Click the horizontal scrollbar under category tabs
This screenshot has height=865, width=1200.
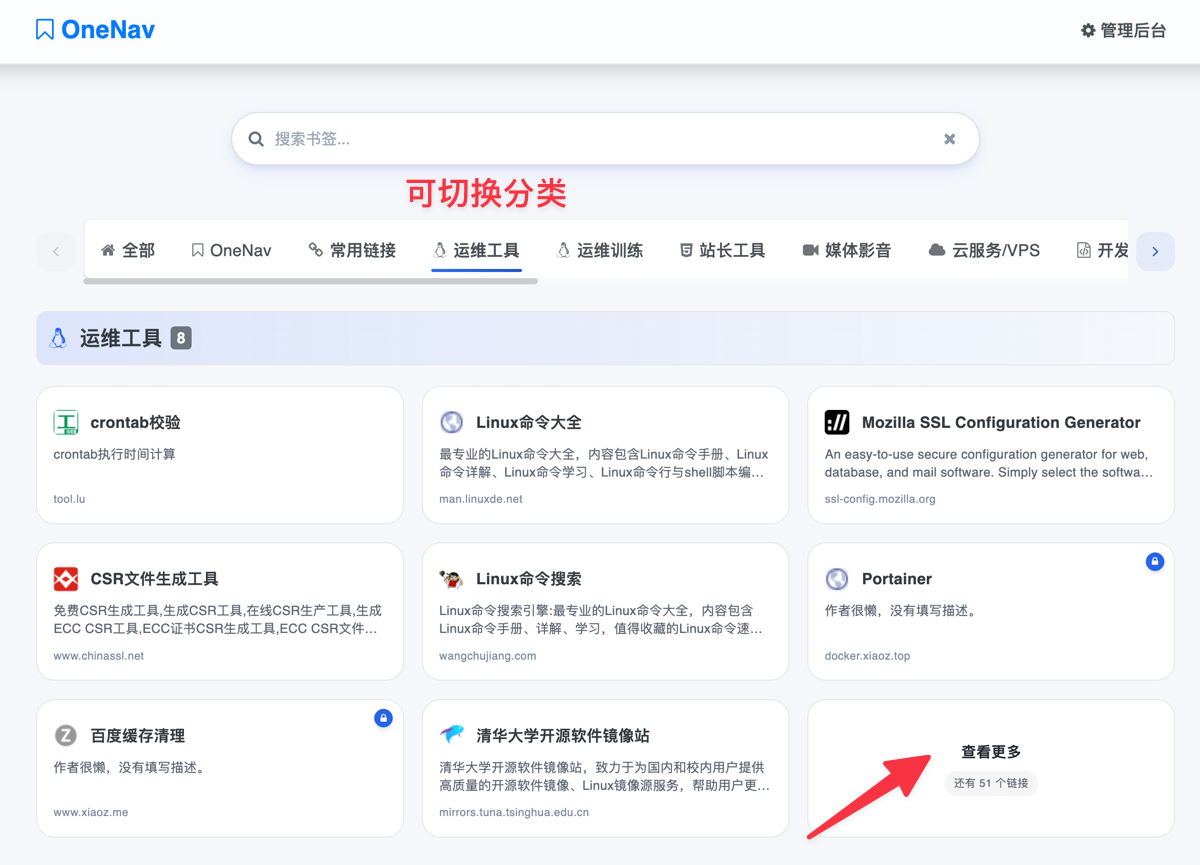click(311, 281)
